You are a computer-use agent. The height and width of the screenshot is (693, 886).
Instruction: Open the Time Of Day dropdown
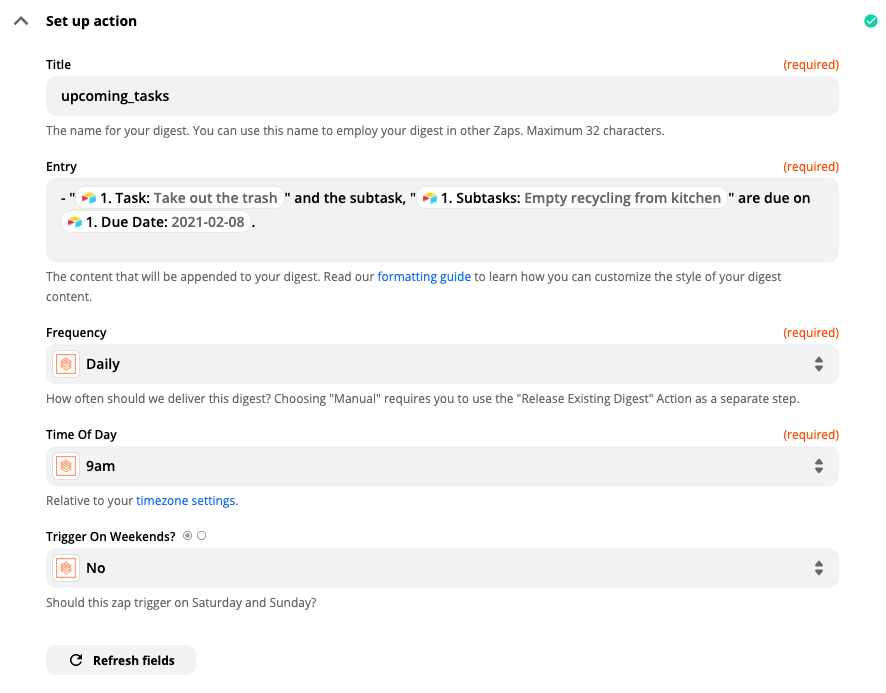[x=442, y=466]
